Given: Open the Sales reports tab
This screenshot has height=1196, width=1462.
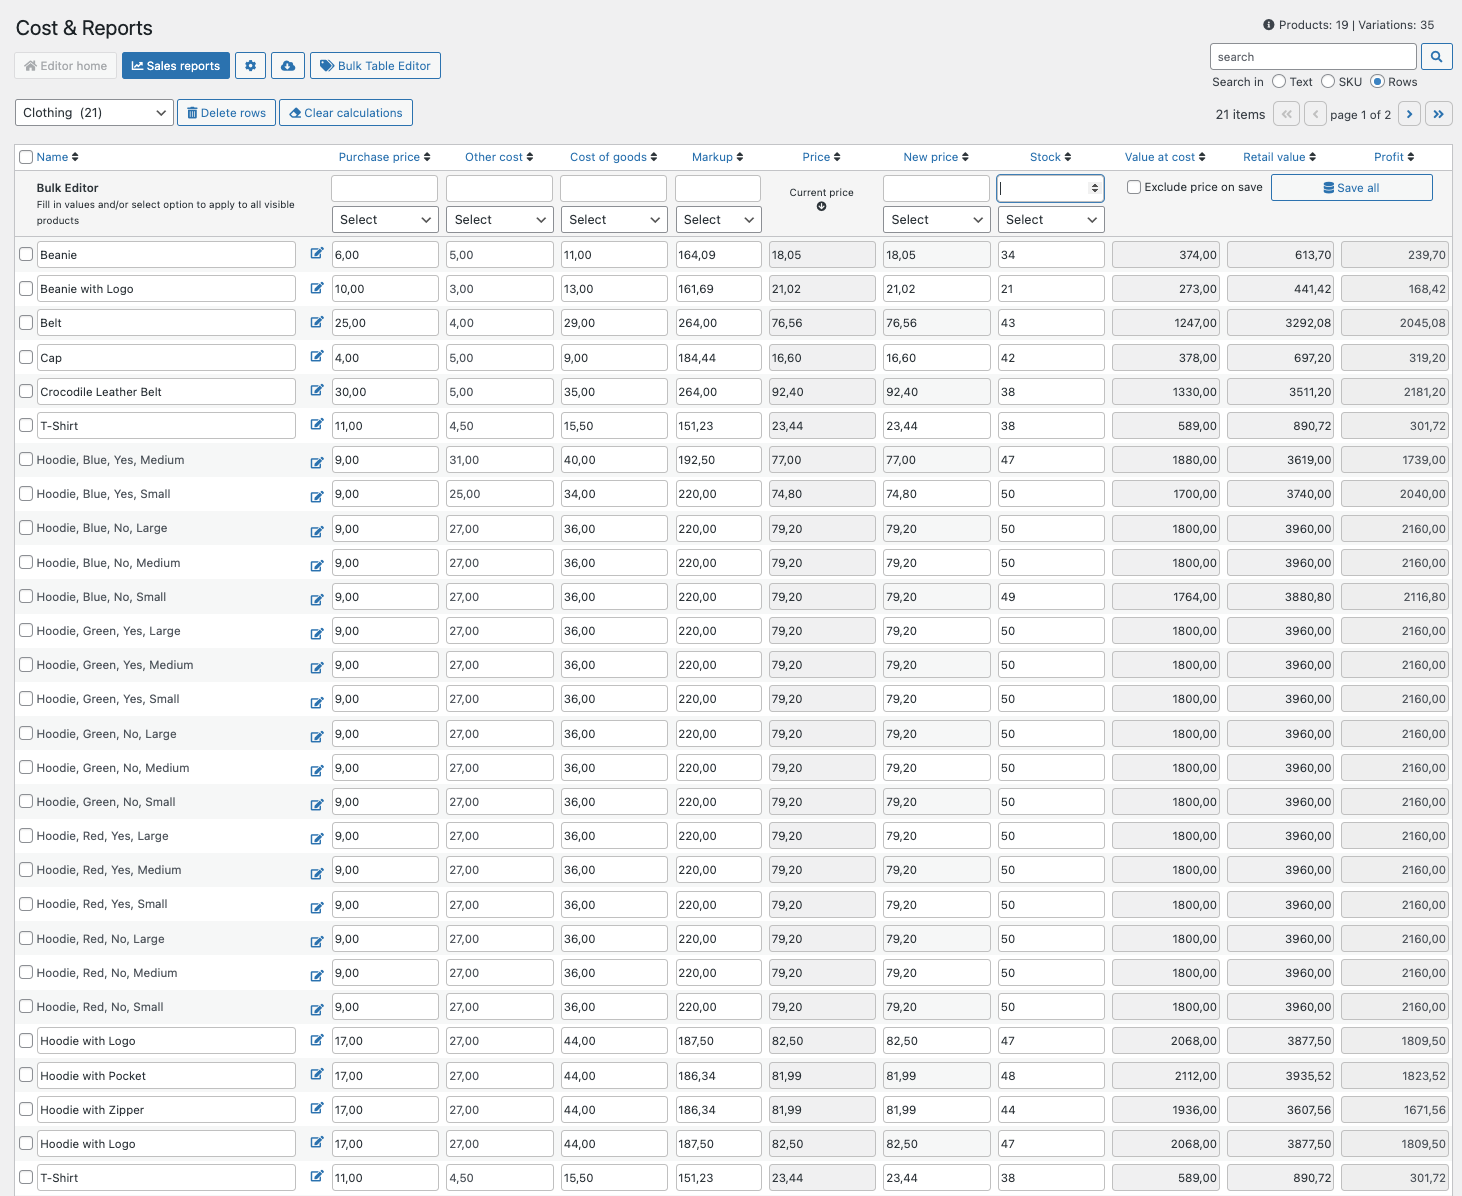Looking at the screenshot, I should 176,66.
